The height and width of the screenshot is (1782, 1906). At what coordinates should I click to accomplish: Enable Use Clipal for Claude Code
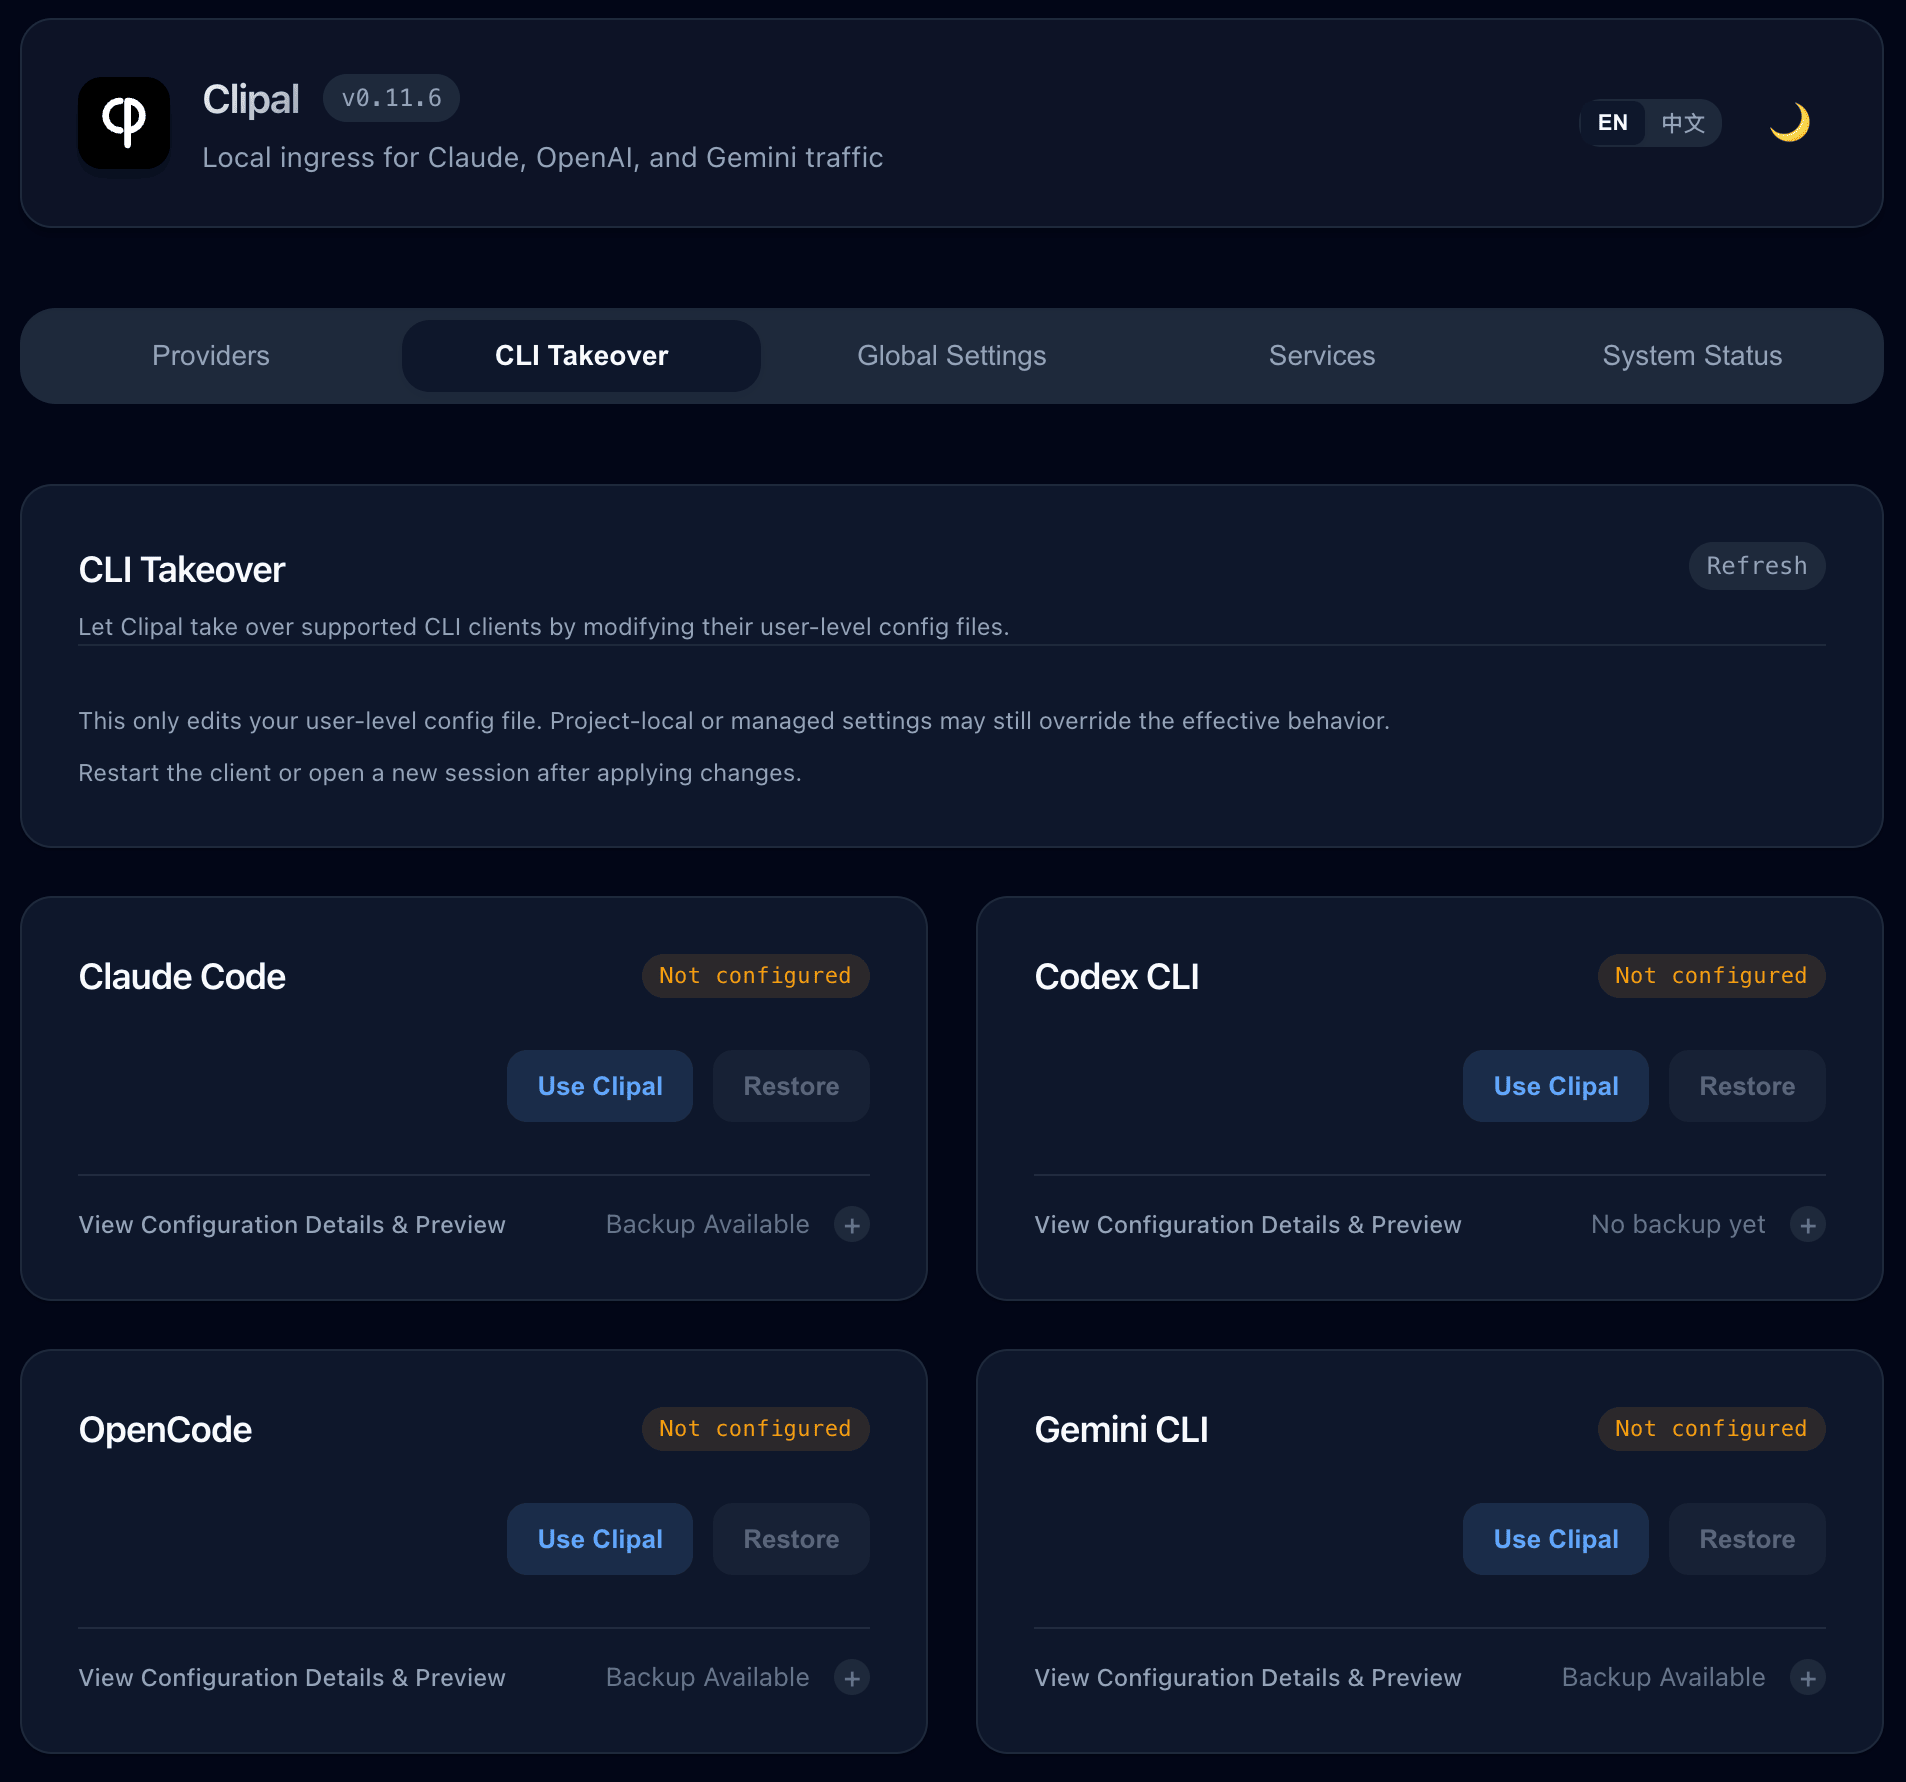point(599,1086)
